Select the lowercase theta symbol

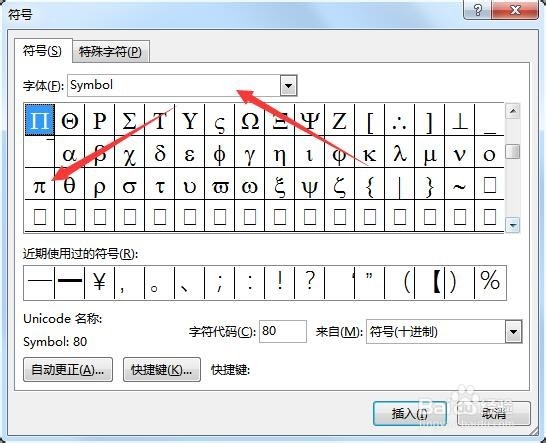point(70,184)
